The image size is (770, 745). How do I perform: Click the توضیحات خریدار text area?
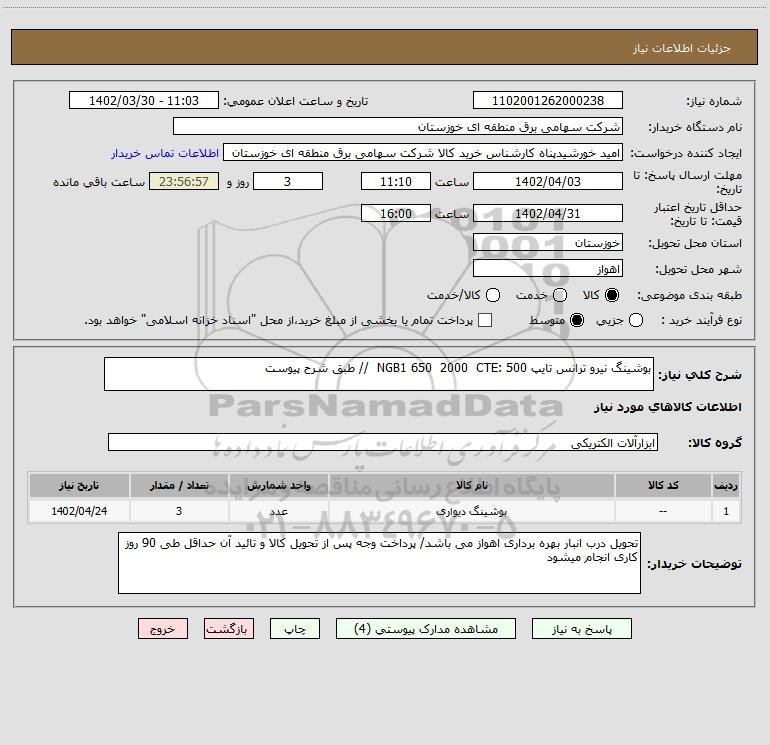pos(379,563)
